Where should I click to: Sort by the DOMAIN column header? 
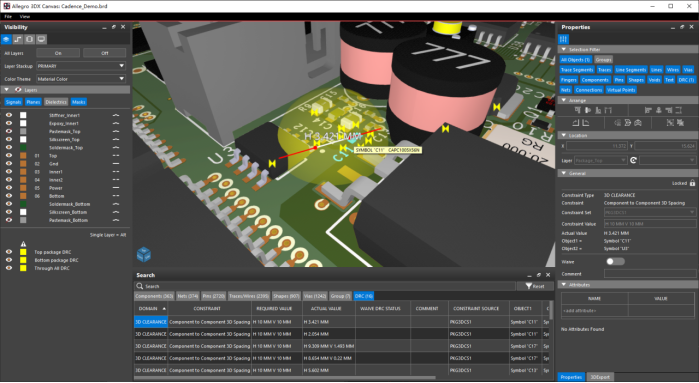click(151, 309)
